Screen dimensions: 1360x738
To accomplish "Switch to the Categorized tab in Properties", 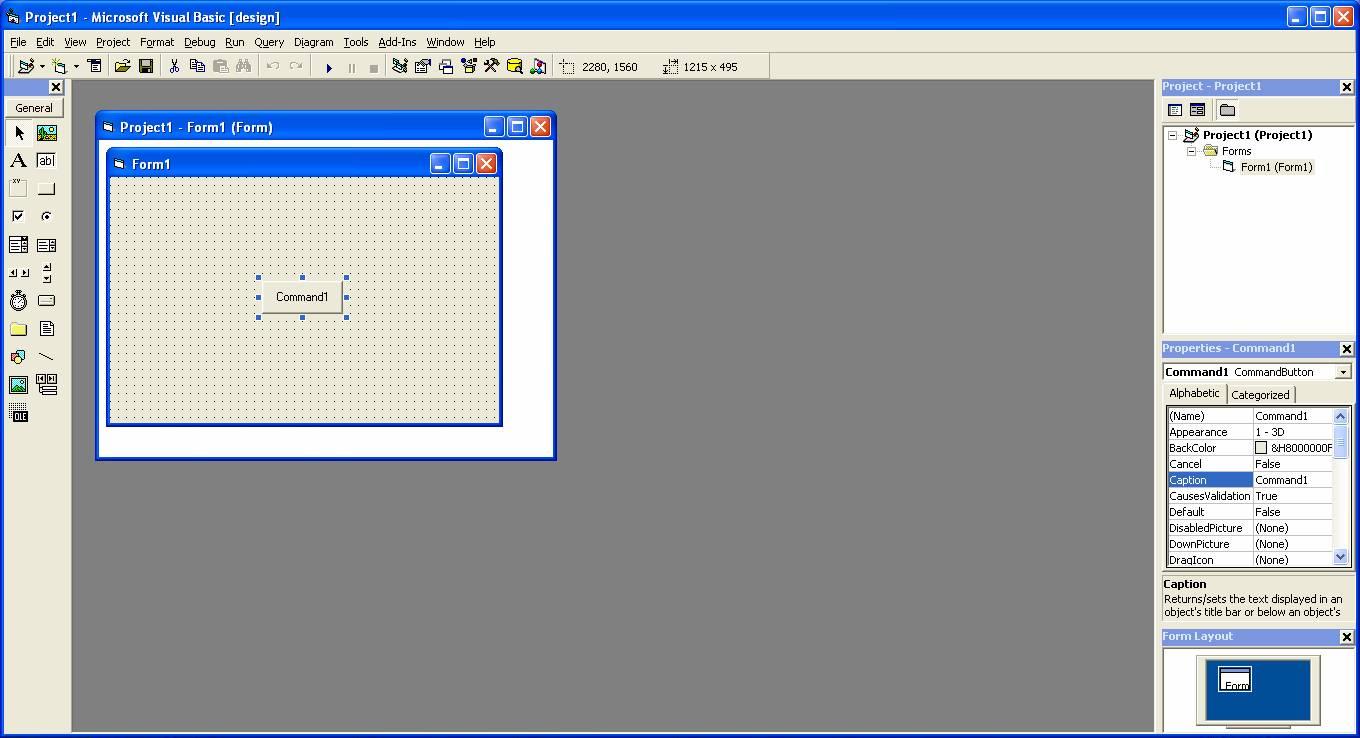I will [x=1260, y=394].
